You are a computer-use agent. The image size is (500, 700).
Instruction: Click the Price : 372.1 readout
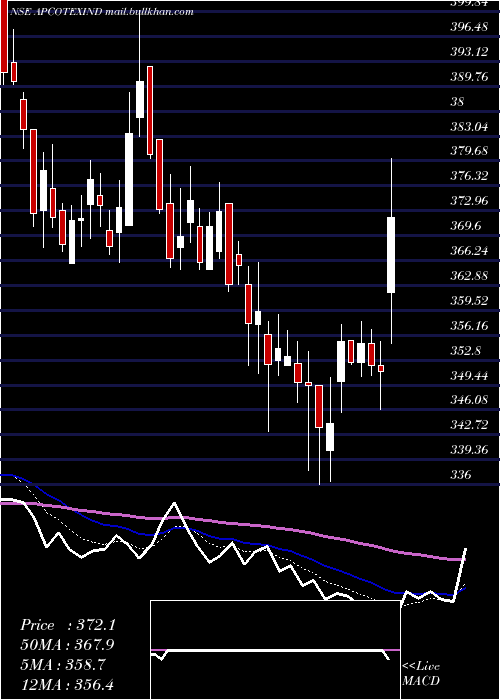(68, 625)
